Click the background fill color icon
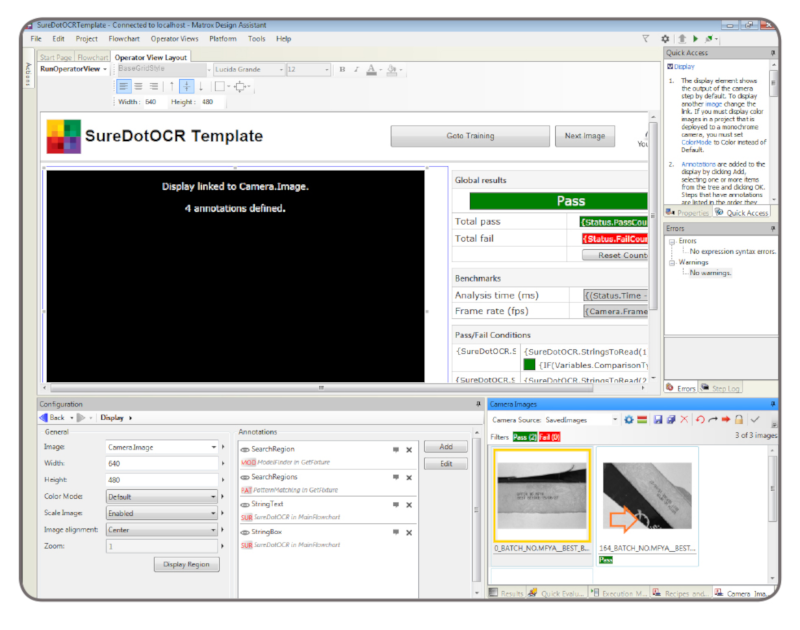Screen dimensions: 800x630 392,70
